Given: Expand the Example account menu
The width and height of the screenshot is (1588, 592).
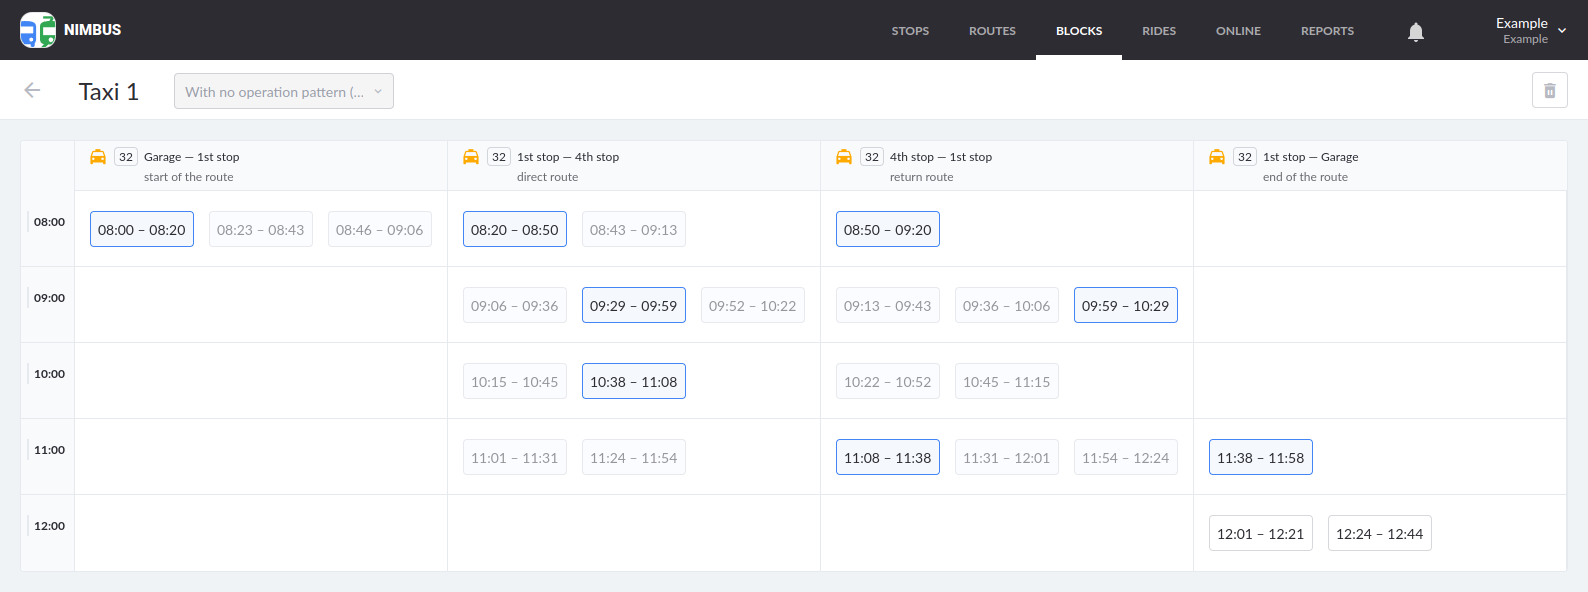Looking at the screenshot, I should [x=1530, y=30].
